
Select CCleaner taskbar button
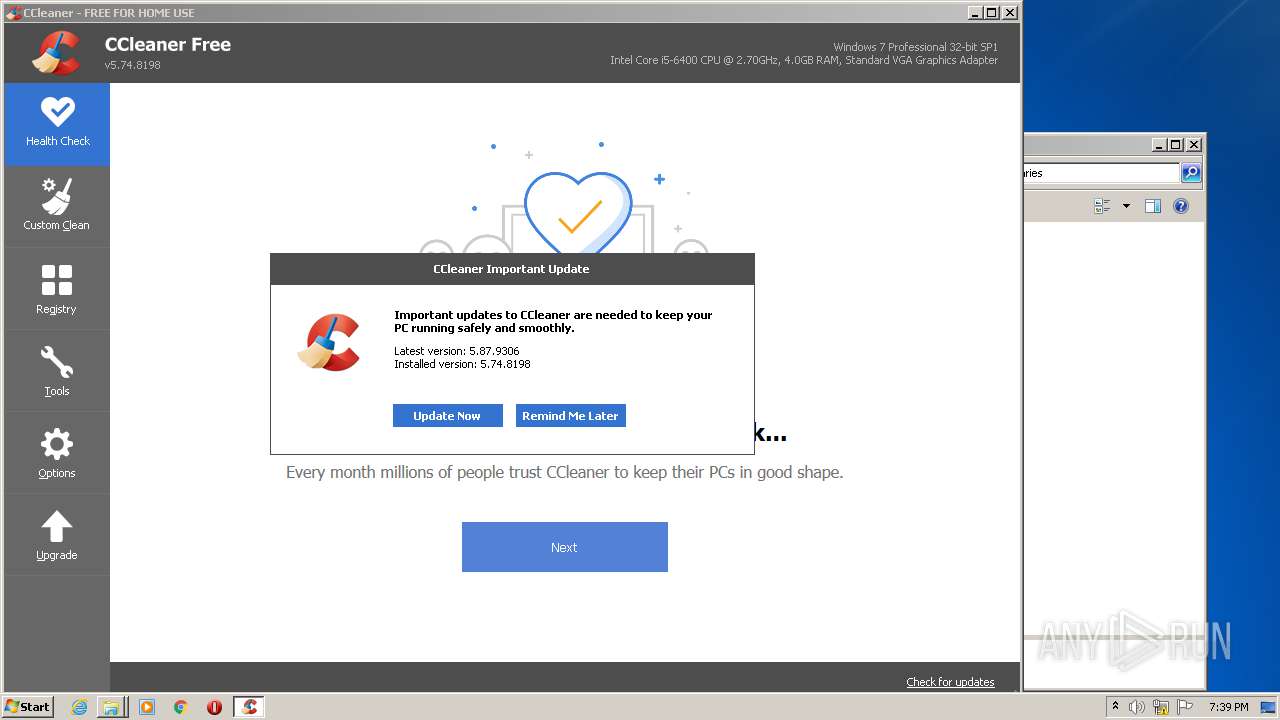[x=249, y=707]
